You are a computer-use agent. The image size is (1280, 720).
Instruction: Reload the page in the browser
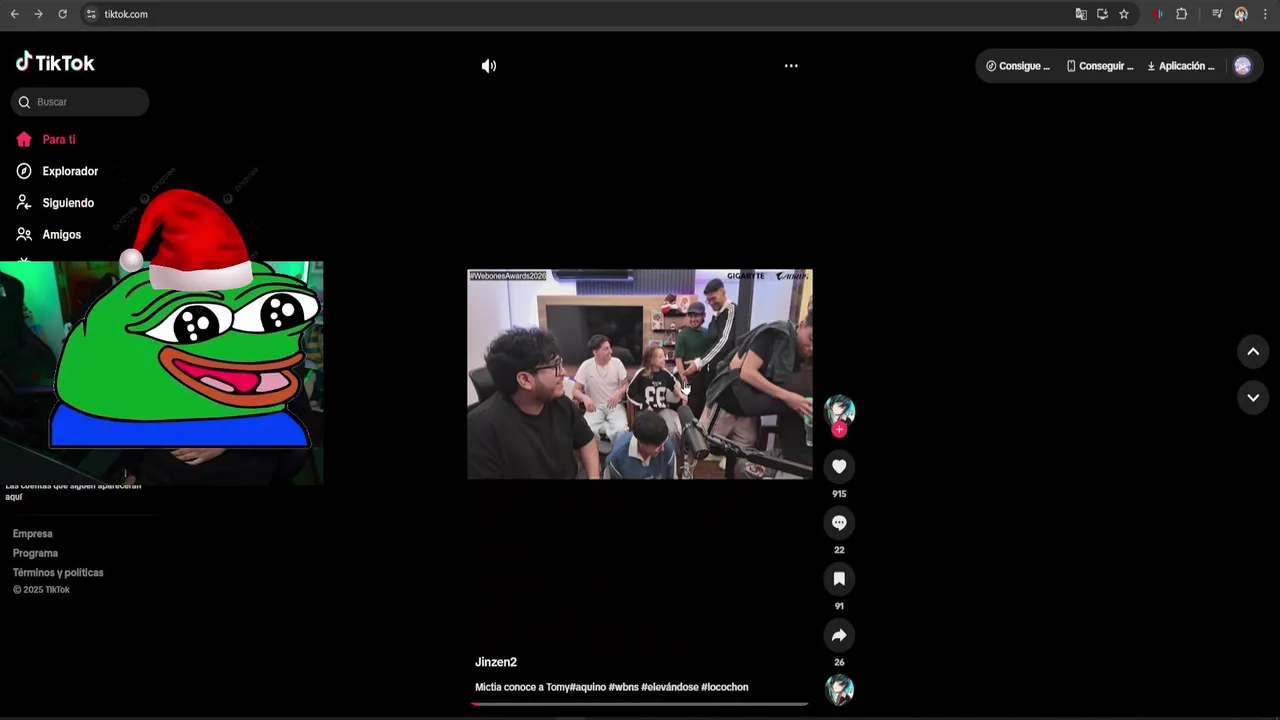click(x=62, y=14)
